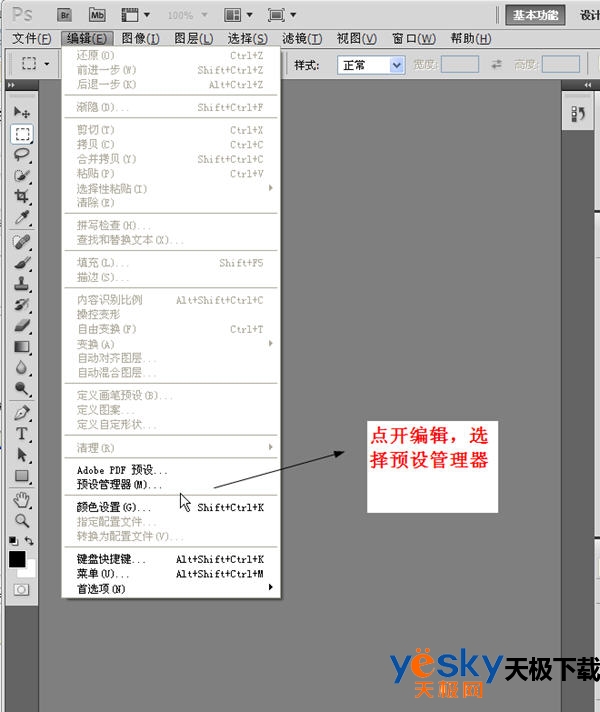Select the Lasso tool

[21, 154]
